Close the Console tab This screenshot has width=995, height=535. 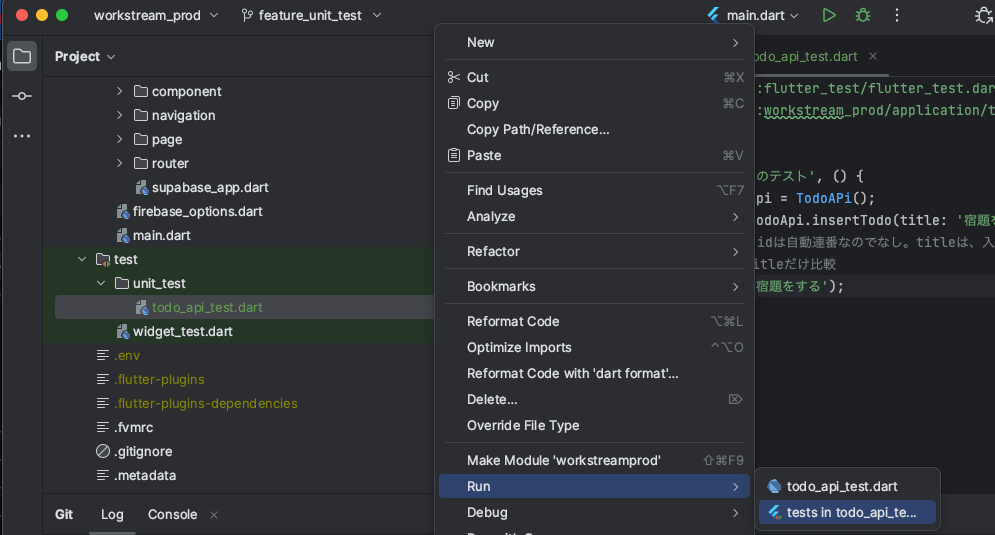214,515
